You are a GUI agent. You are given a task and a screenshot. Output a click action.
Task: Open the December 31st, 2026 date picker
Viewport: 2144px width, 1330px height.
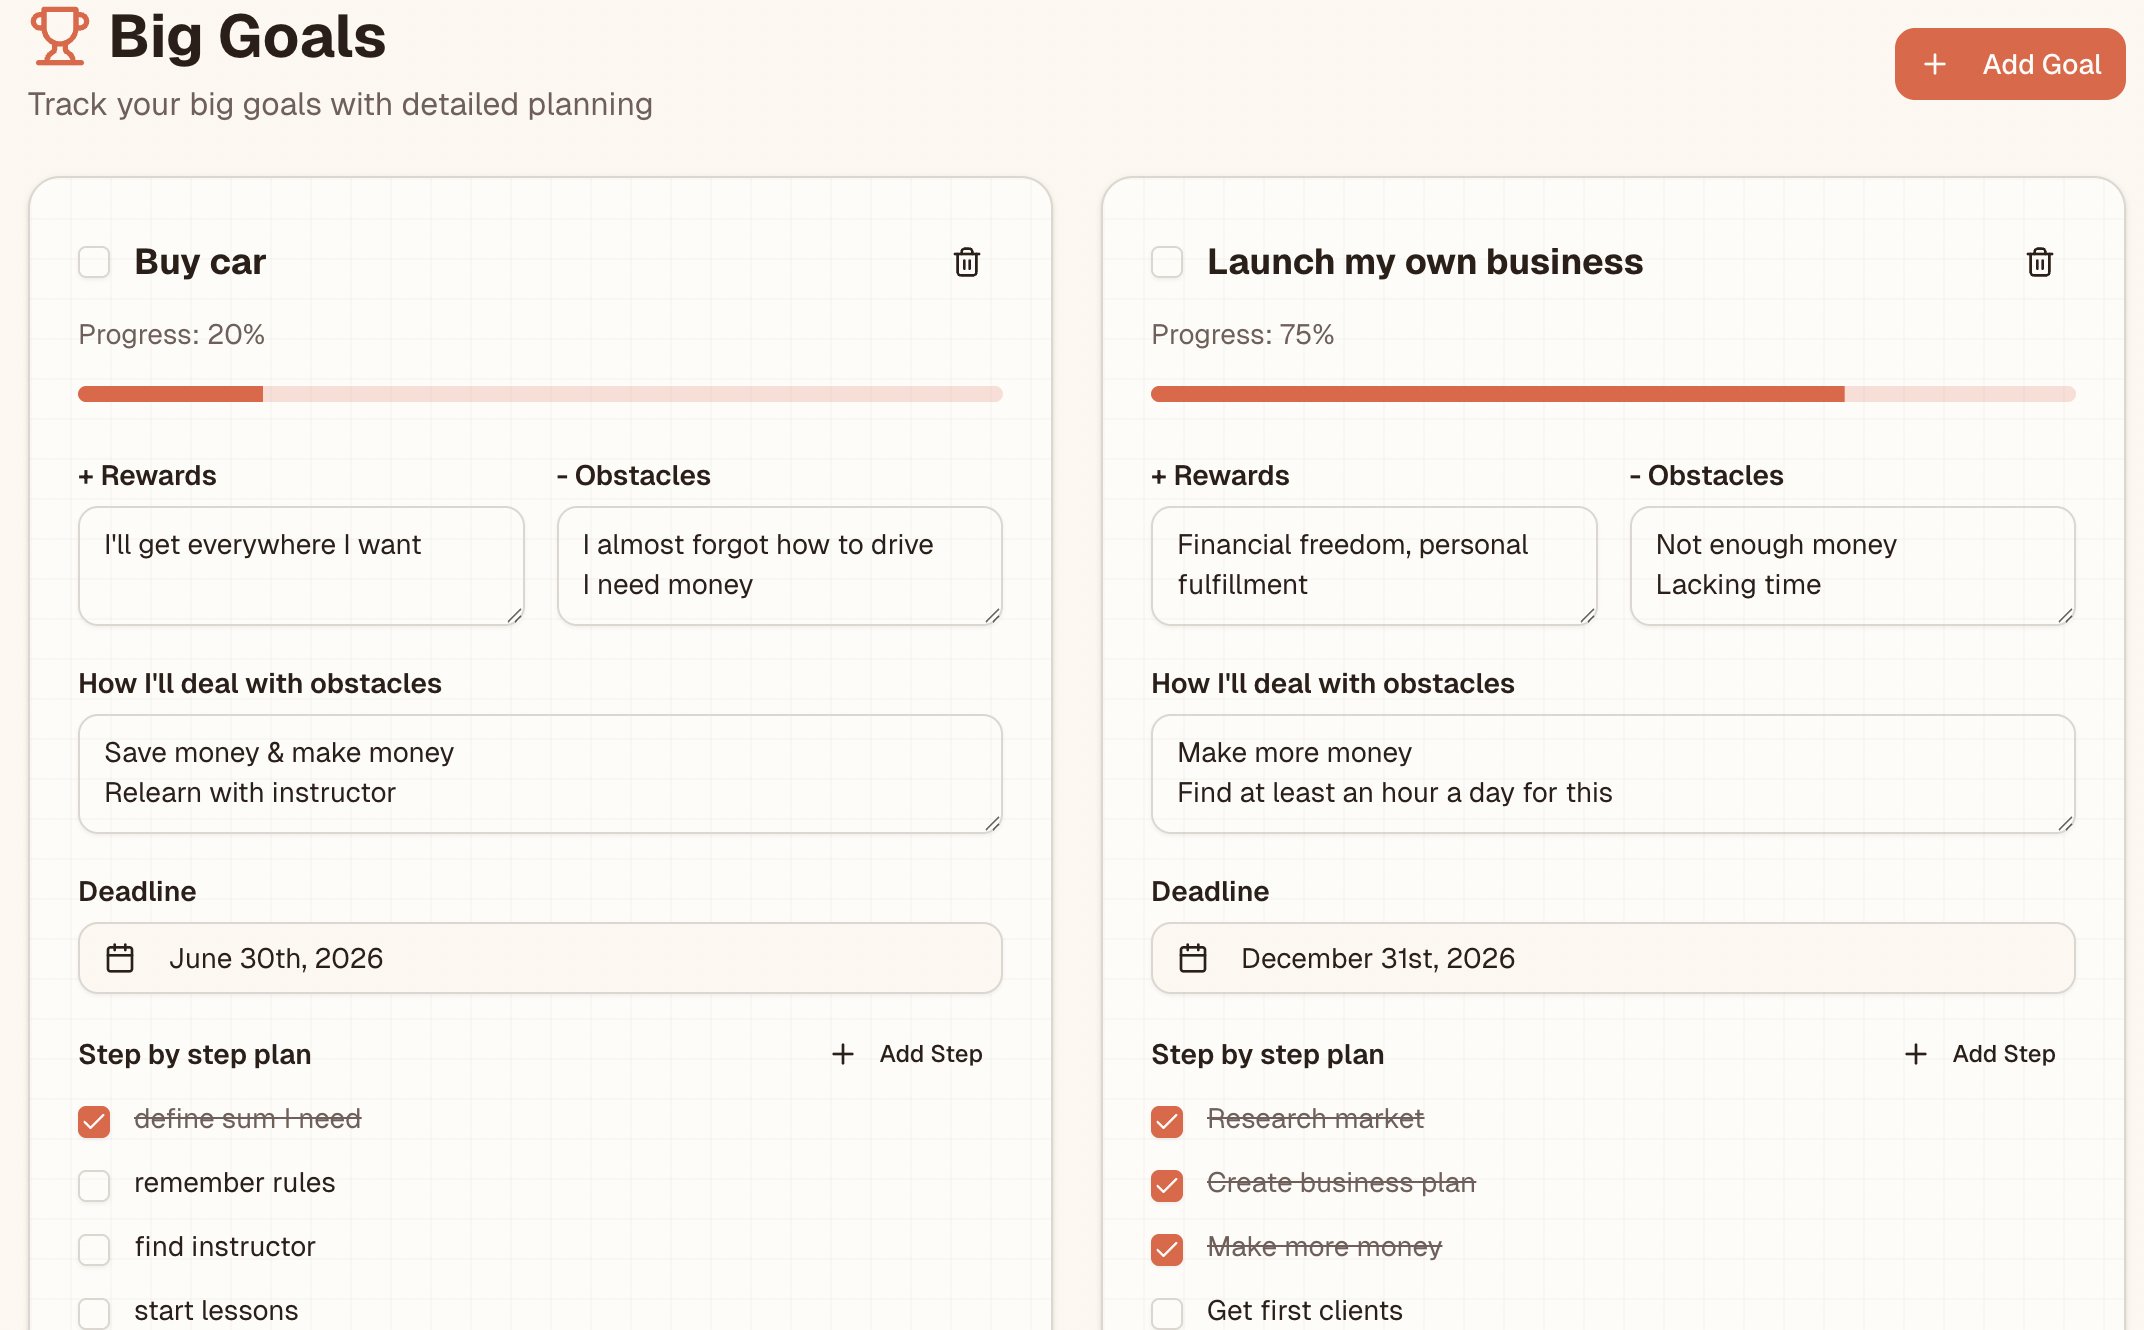(x=1612, y=958)
